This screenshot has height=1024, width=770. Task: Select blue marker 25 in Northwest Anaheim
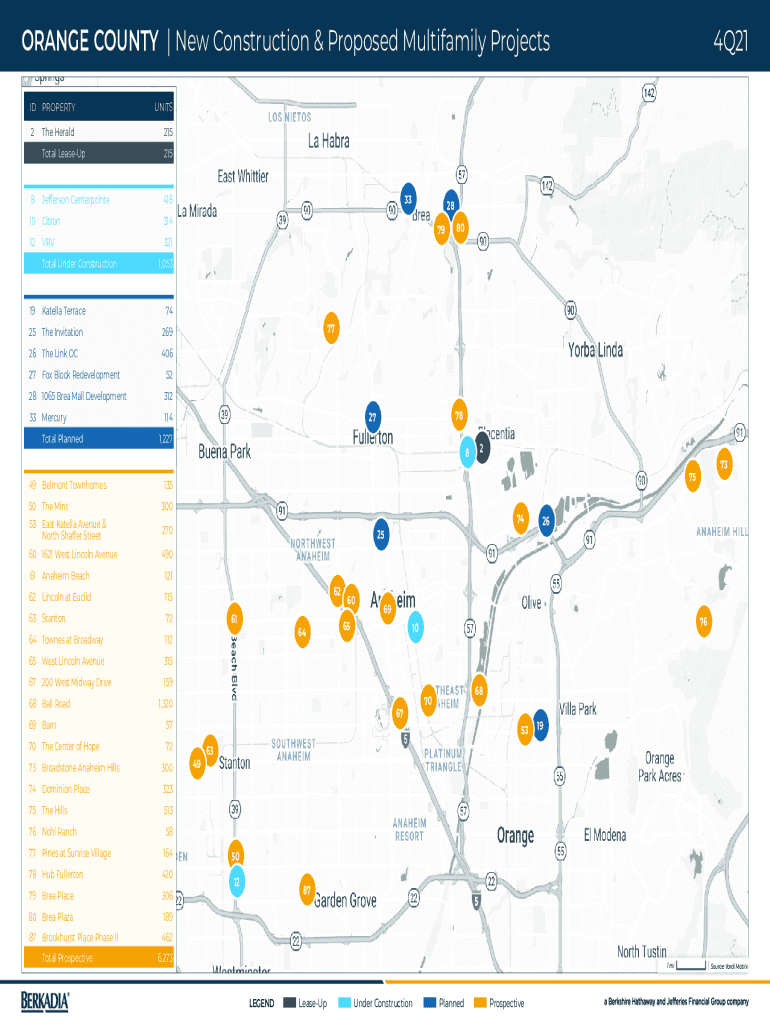(x=381, y=534)
